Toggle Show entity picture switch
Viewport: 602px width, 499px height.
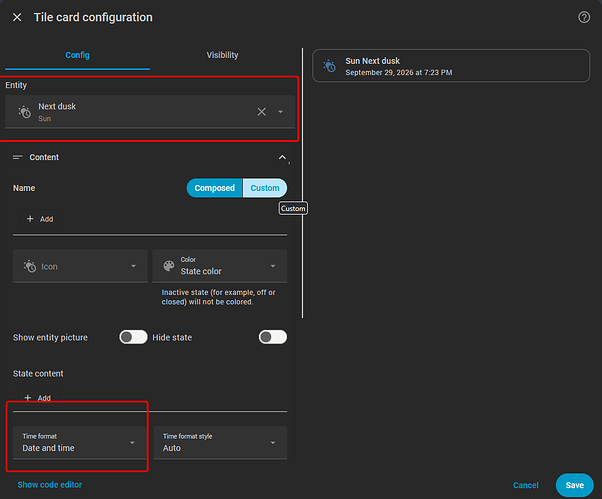pos(133,337)
